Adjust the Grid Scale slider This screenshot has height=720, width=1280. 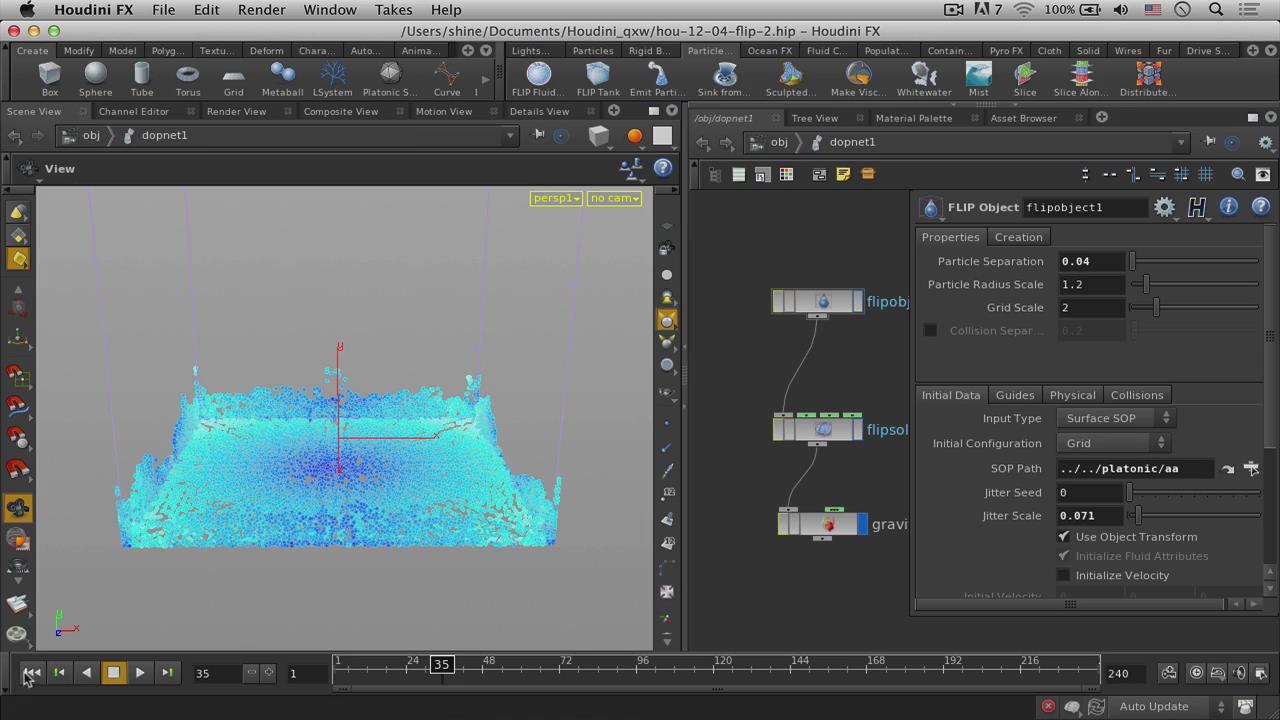point(1194,307)
